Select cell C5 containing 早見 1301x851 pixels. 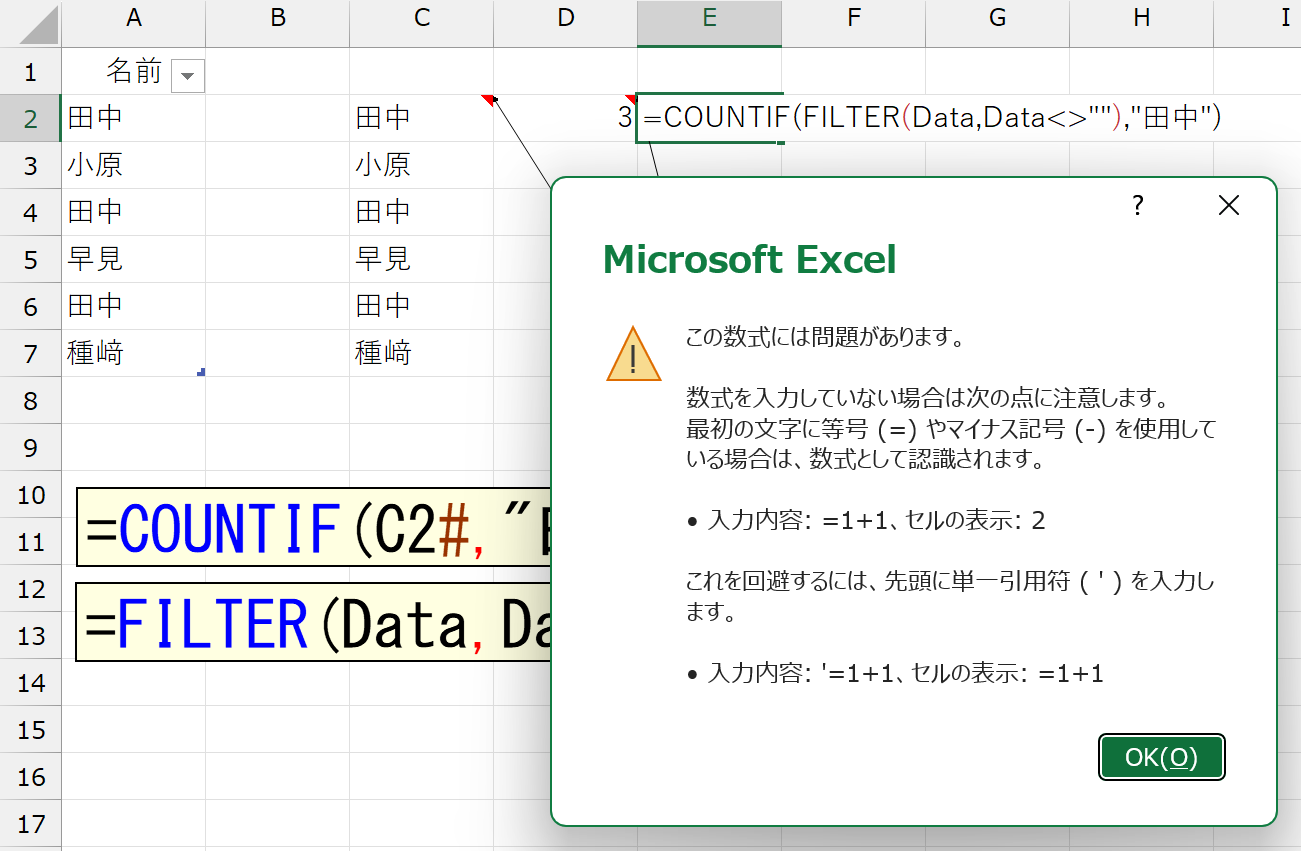(x=421, y=259)
